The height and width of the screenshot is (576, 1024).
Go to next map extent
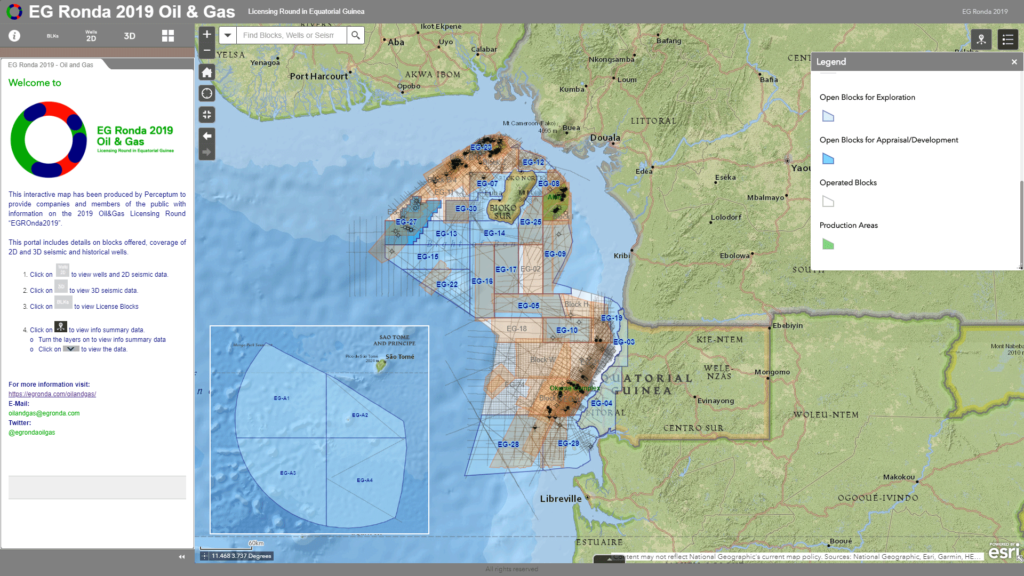click(207, 152)
